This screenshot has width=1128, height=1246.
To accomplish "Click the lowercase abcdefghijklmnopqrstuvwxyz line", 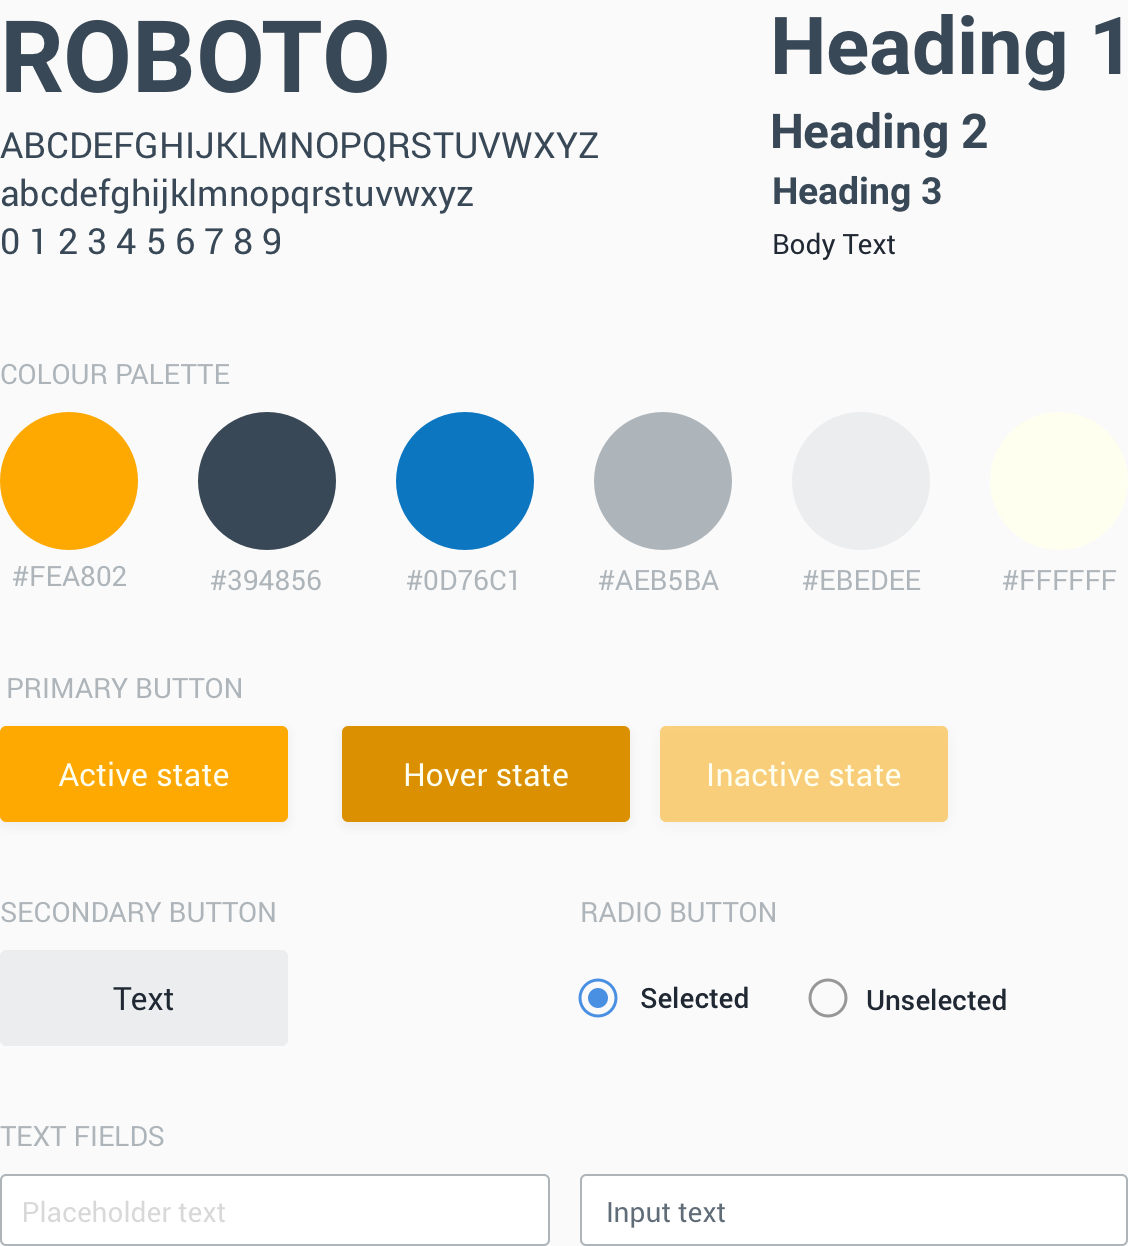I will [x=237, y=194].
